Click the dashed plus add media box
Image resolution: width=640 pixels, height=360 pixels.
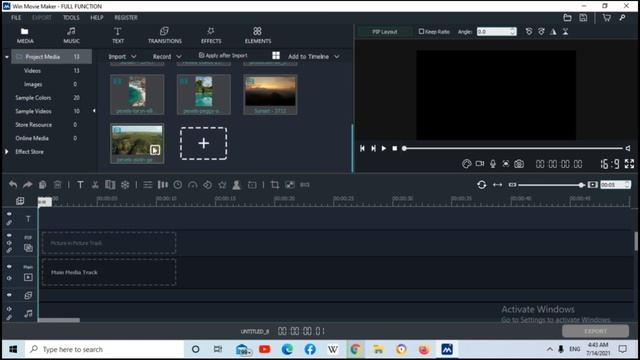(x=203, y=143)
